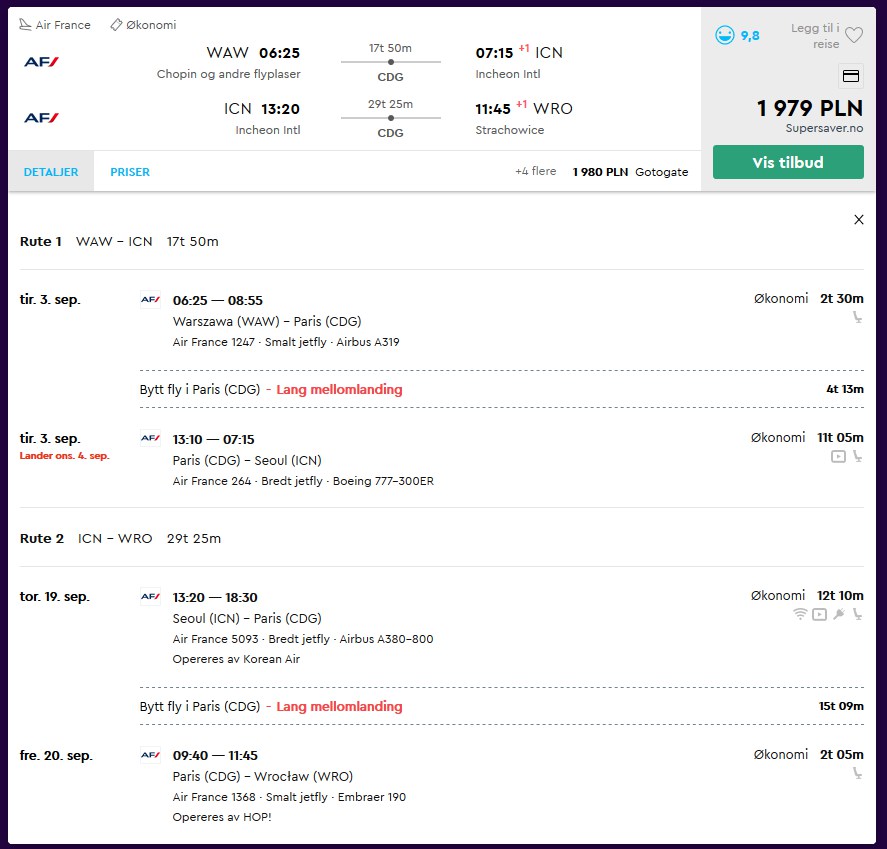Click Wi-Fi icon on Seoul–Paris flight
Viewport: 887px width, 849px height.
pyautogui.click(x=800, y=614)
